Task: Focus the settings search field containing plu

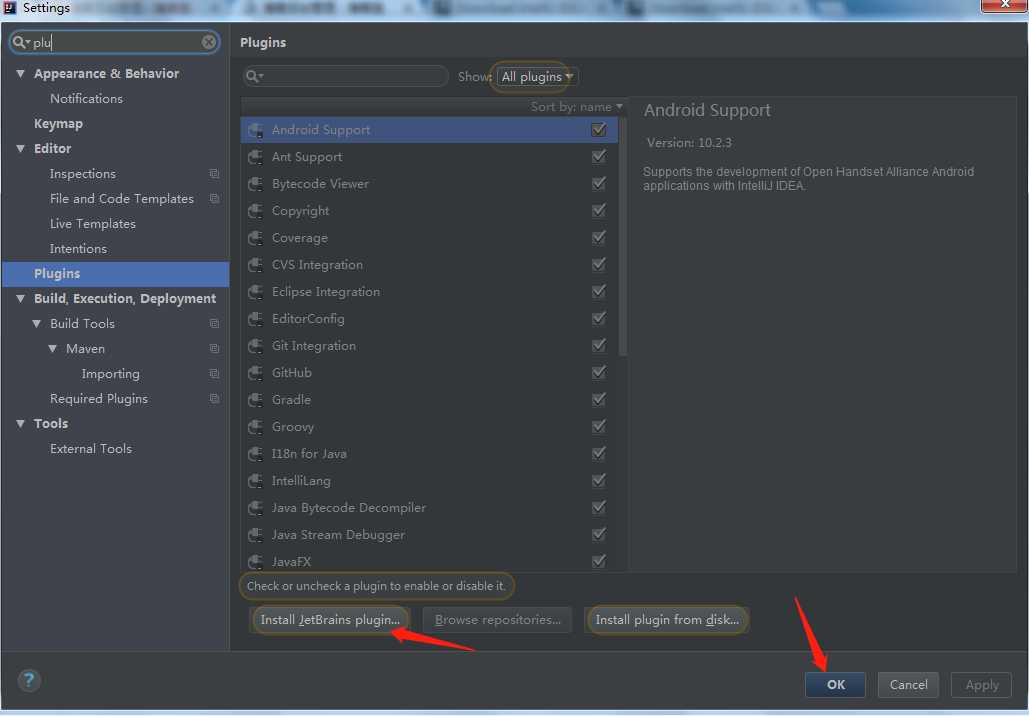Action: point(115,42)
